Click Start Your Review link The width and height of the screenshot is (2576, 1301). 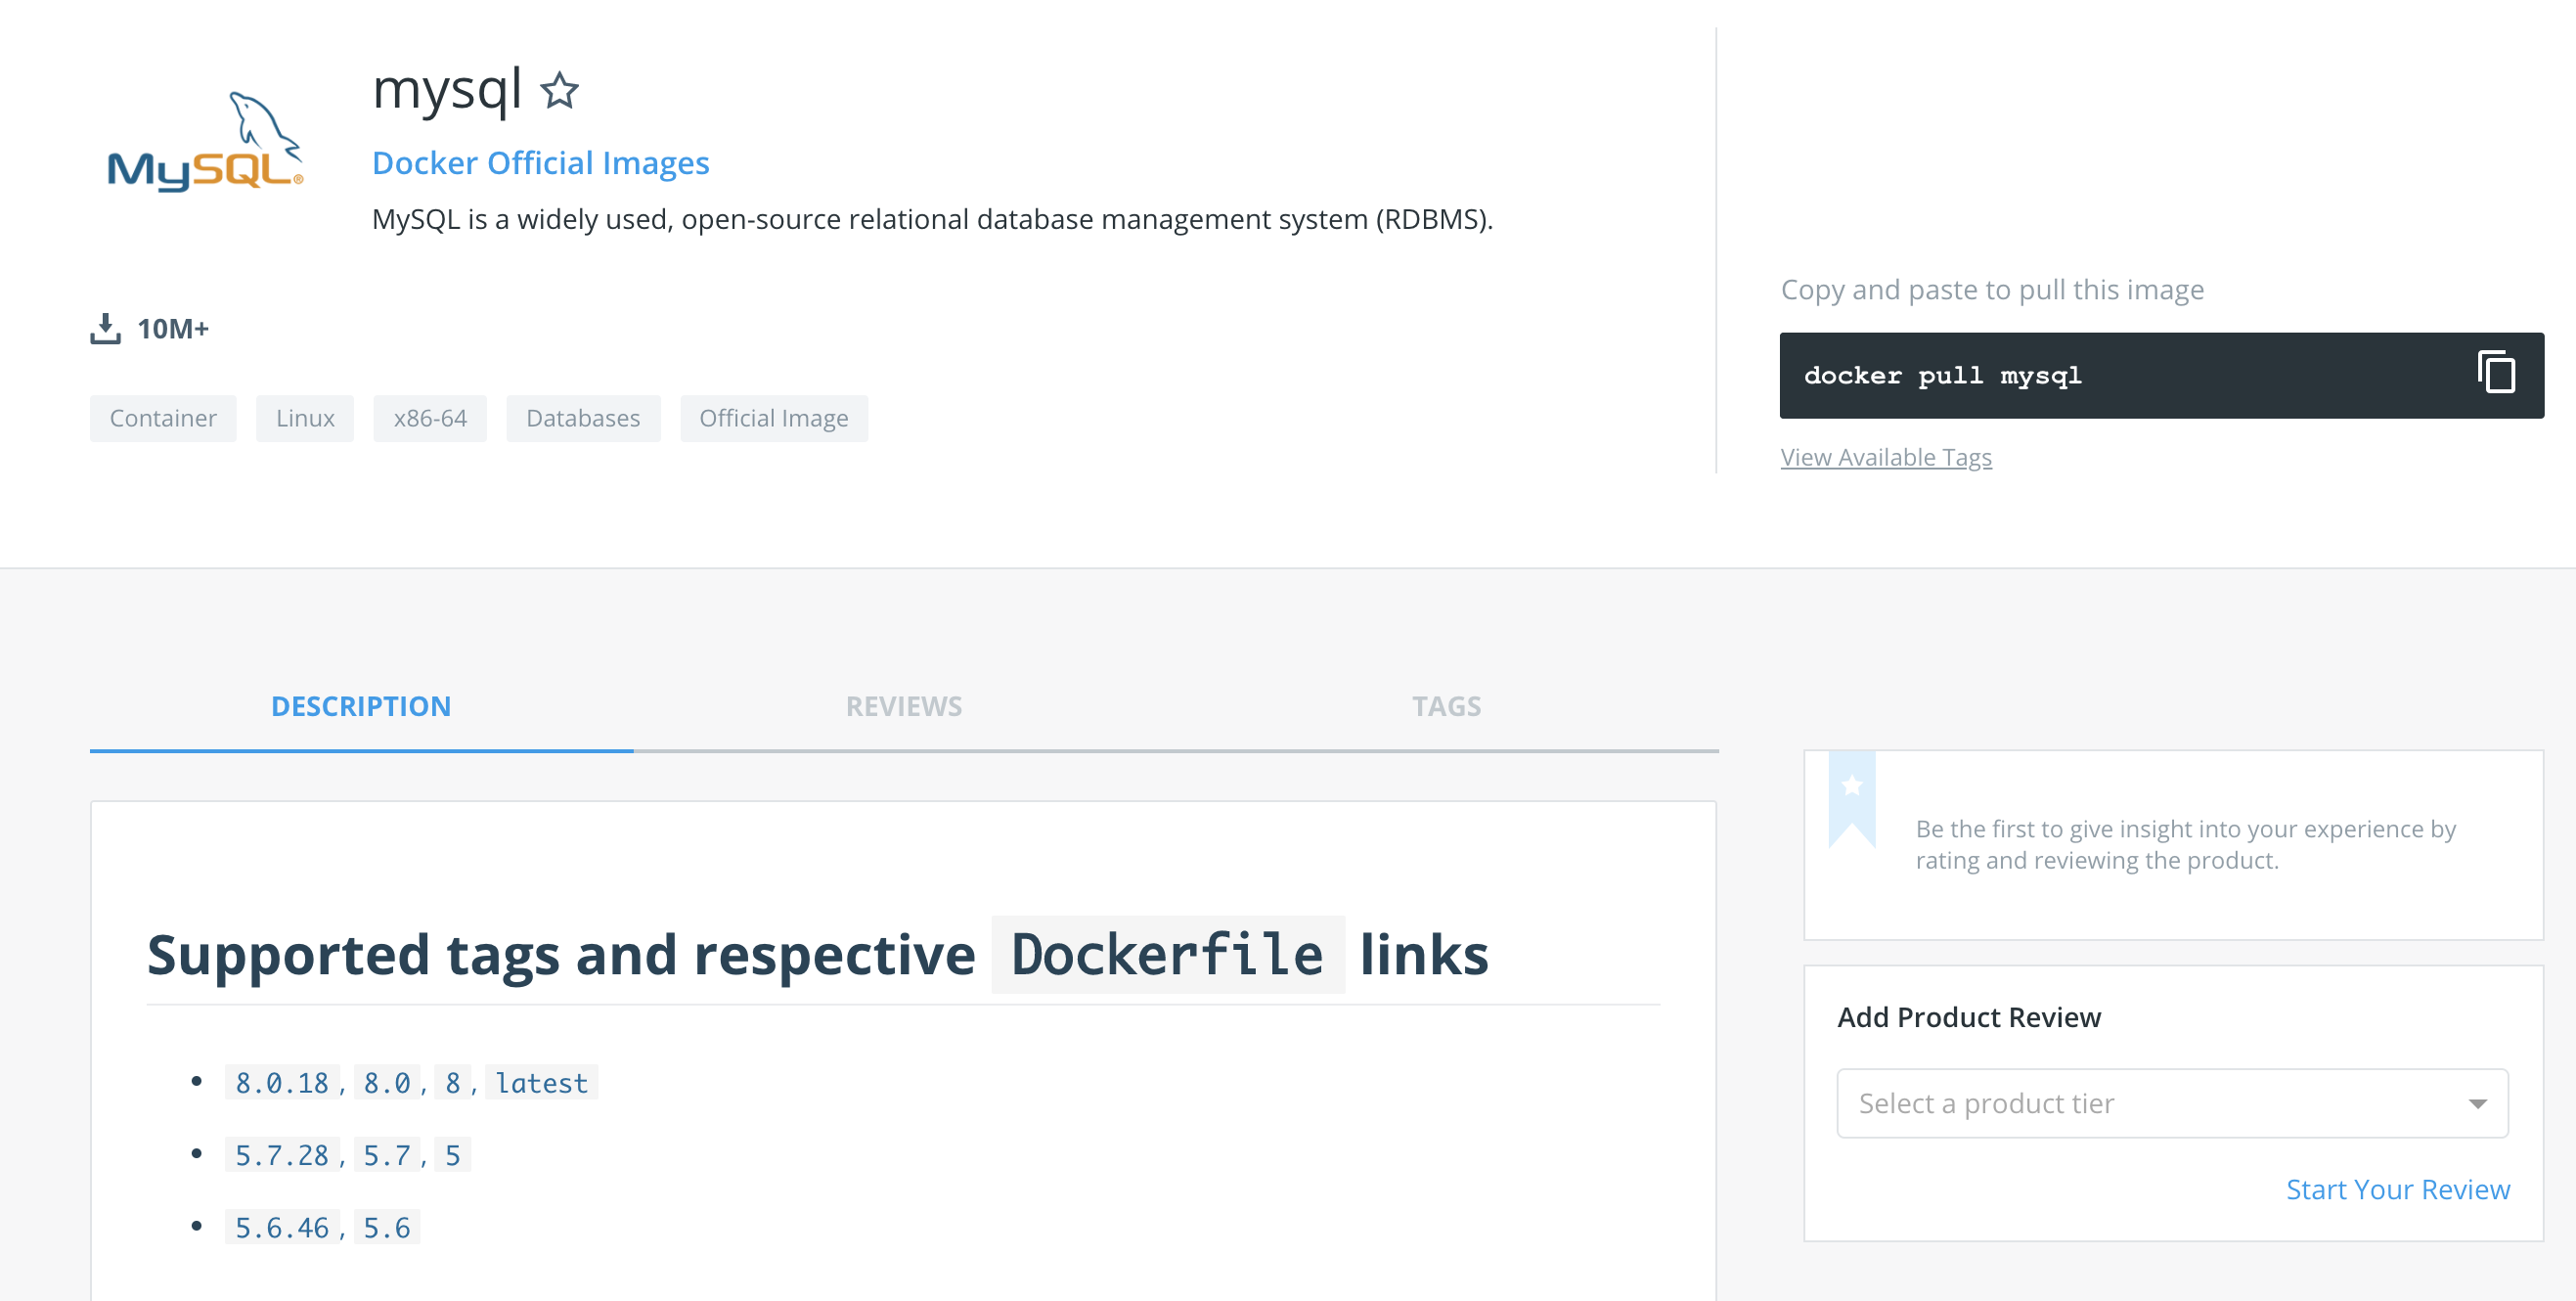point(2397,1189)
